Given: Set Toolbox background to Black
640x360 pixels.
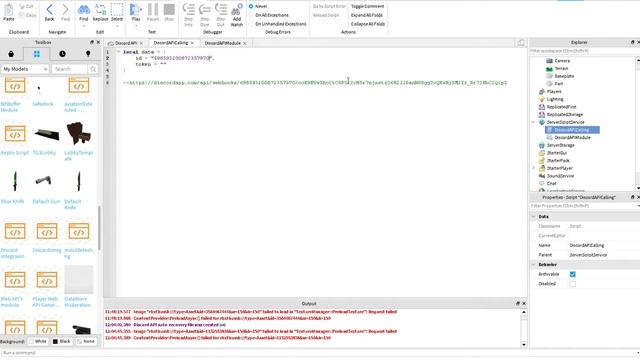Looking at the screenshot, I should tap(62, 341).
